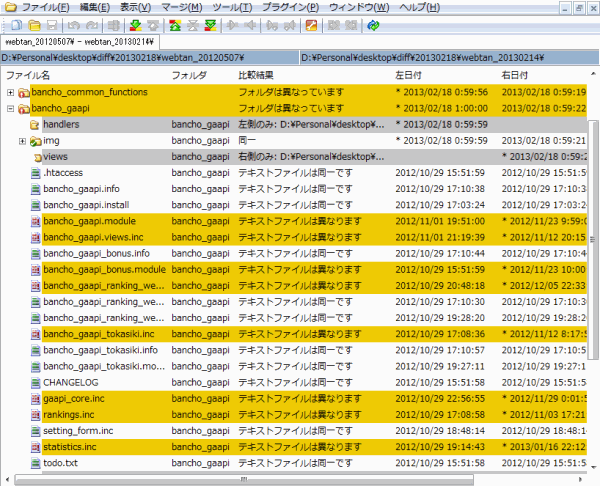Jump to the previous difference
600x486 pixels.
(x=153, y=26)
